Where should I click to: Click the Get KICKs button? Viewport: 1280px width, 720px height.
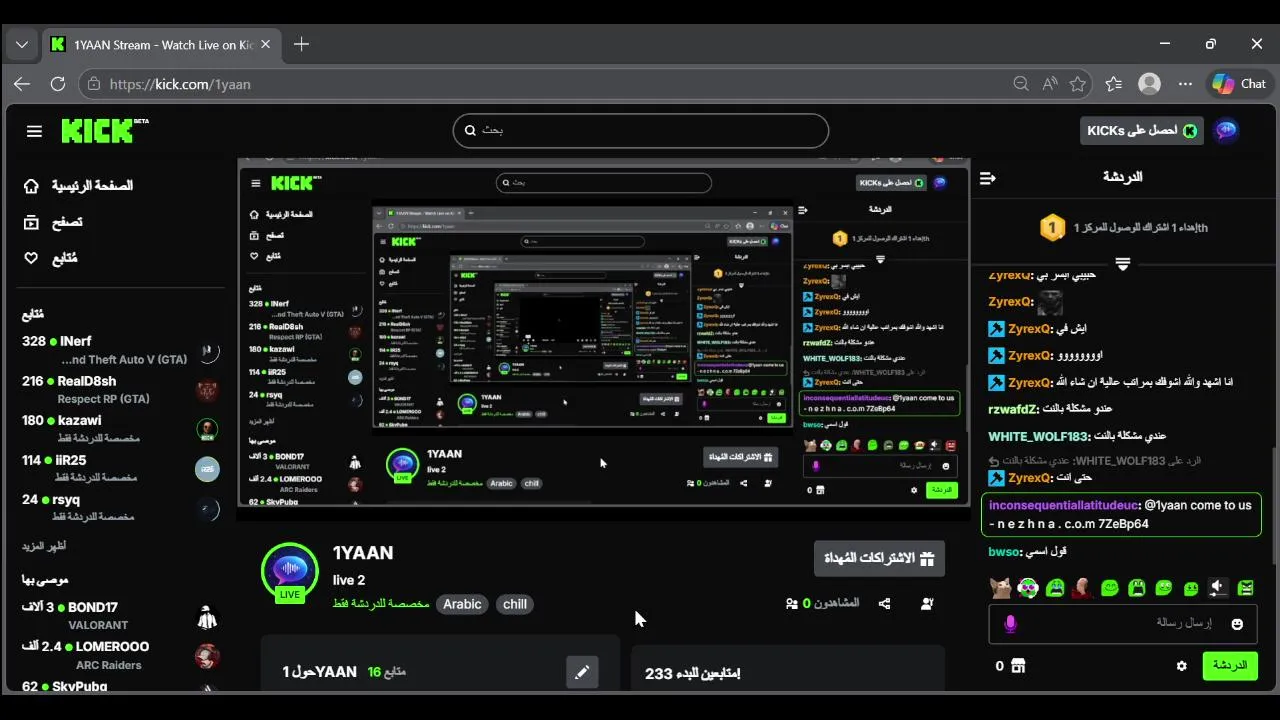[1140, 131]
